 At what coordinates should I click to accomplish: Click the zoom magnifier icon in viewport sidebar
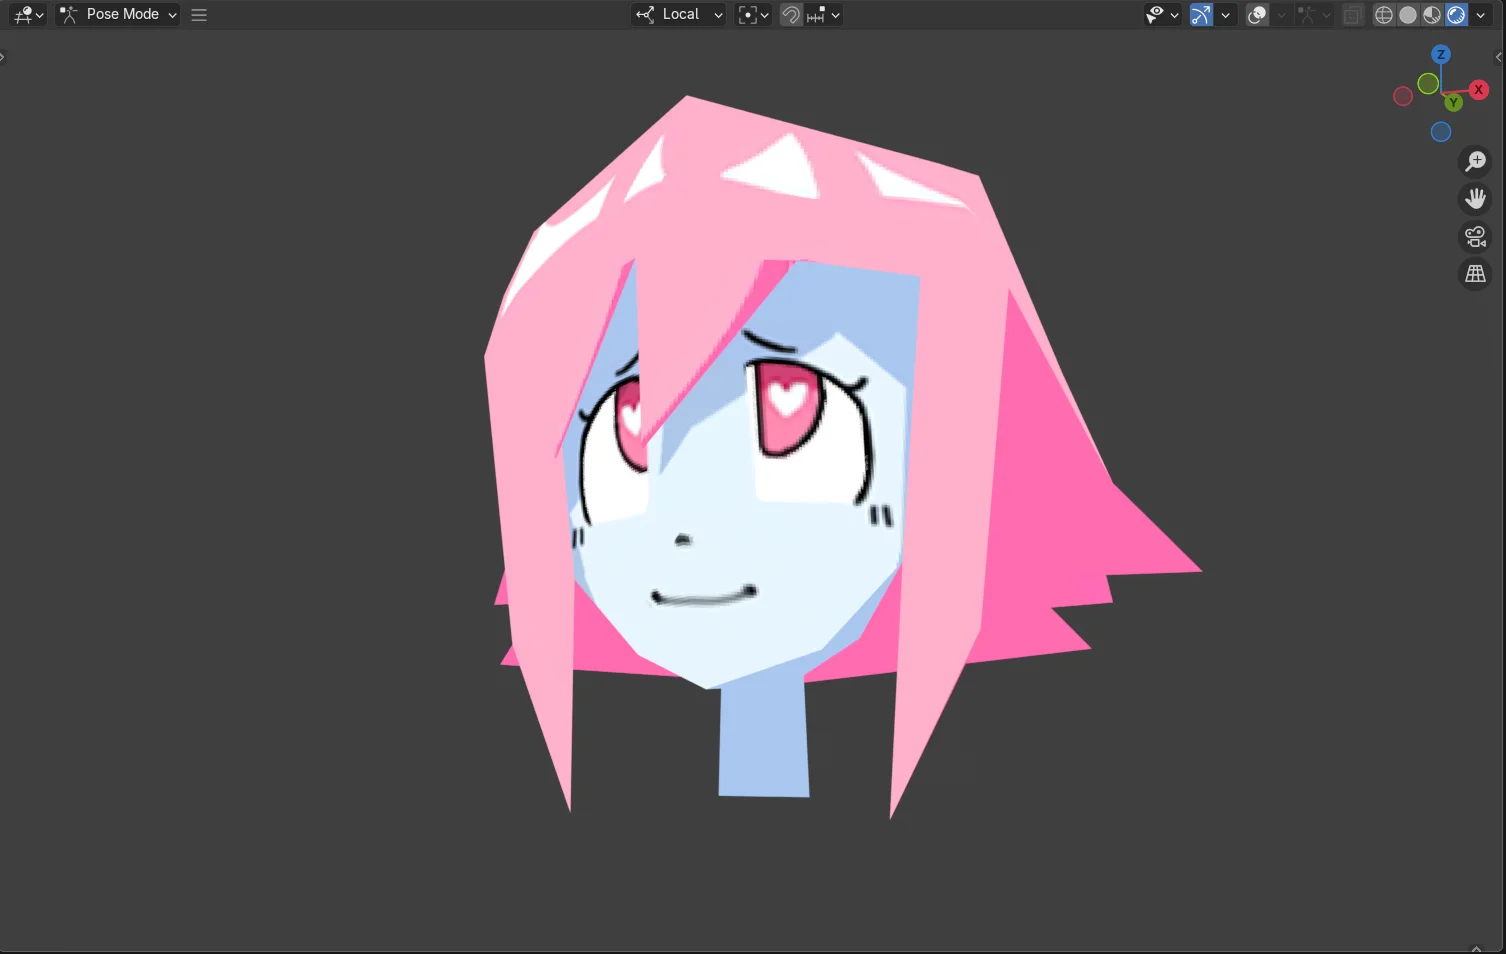1475,161
